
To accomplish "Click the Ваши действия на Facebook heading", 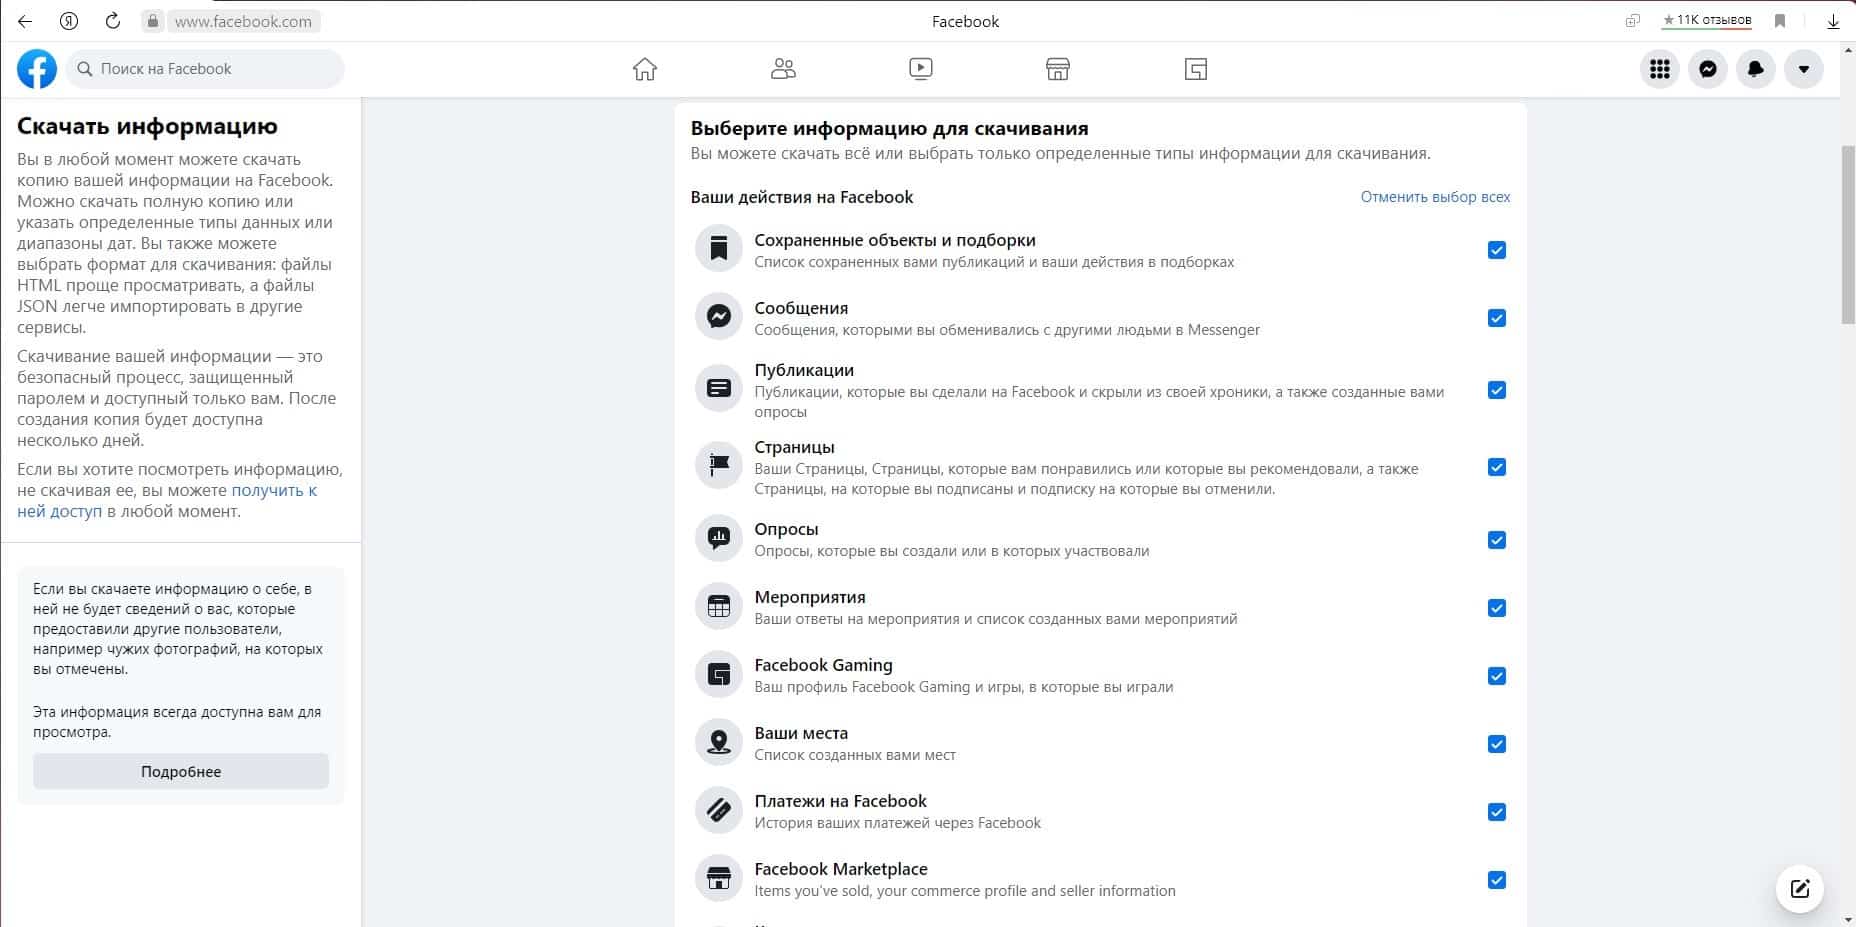I will coord(802,197).
